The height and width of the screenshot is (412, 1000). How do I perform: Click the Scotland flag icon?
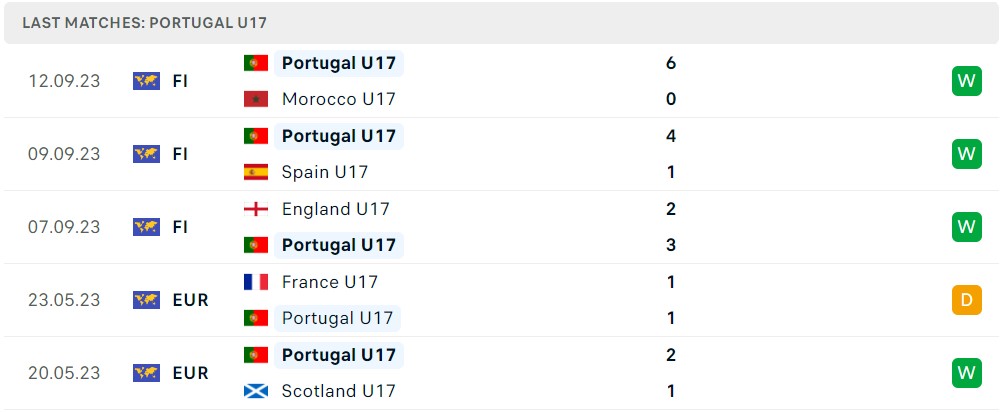(x=256, y=391)
